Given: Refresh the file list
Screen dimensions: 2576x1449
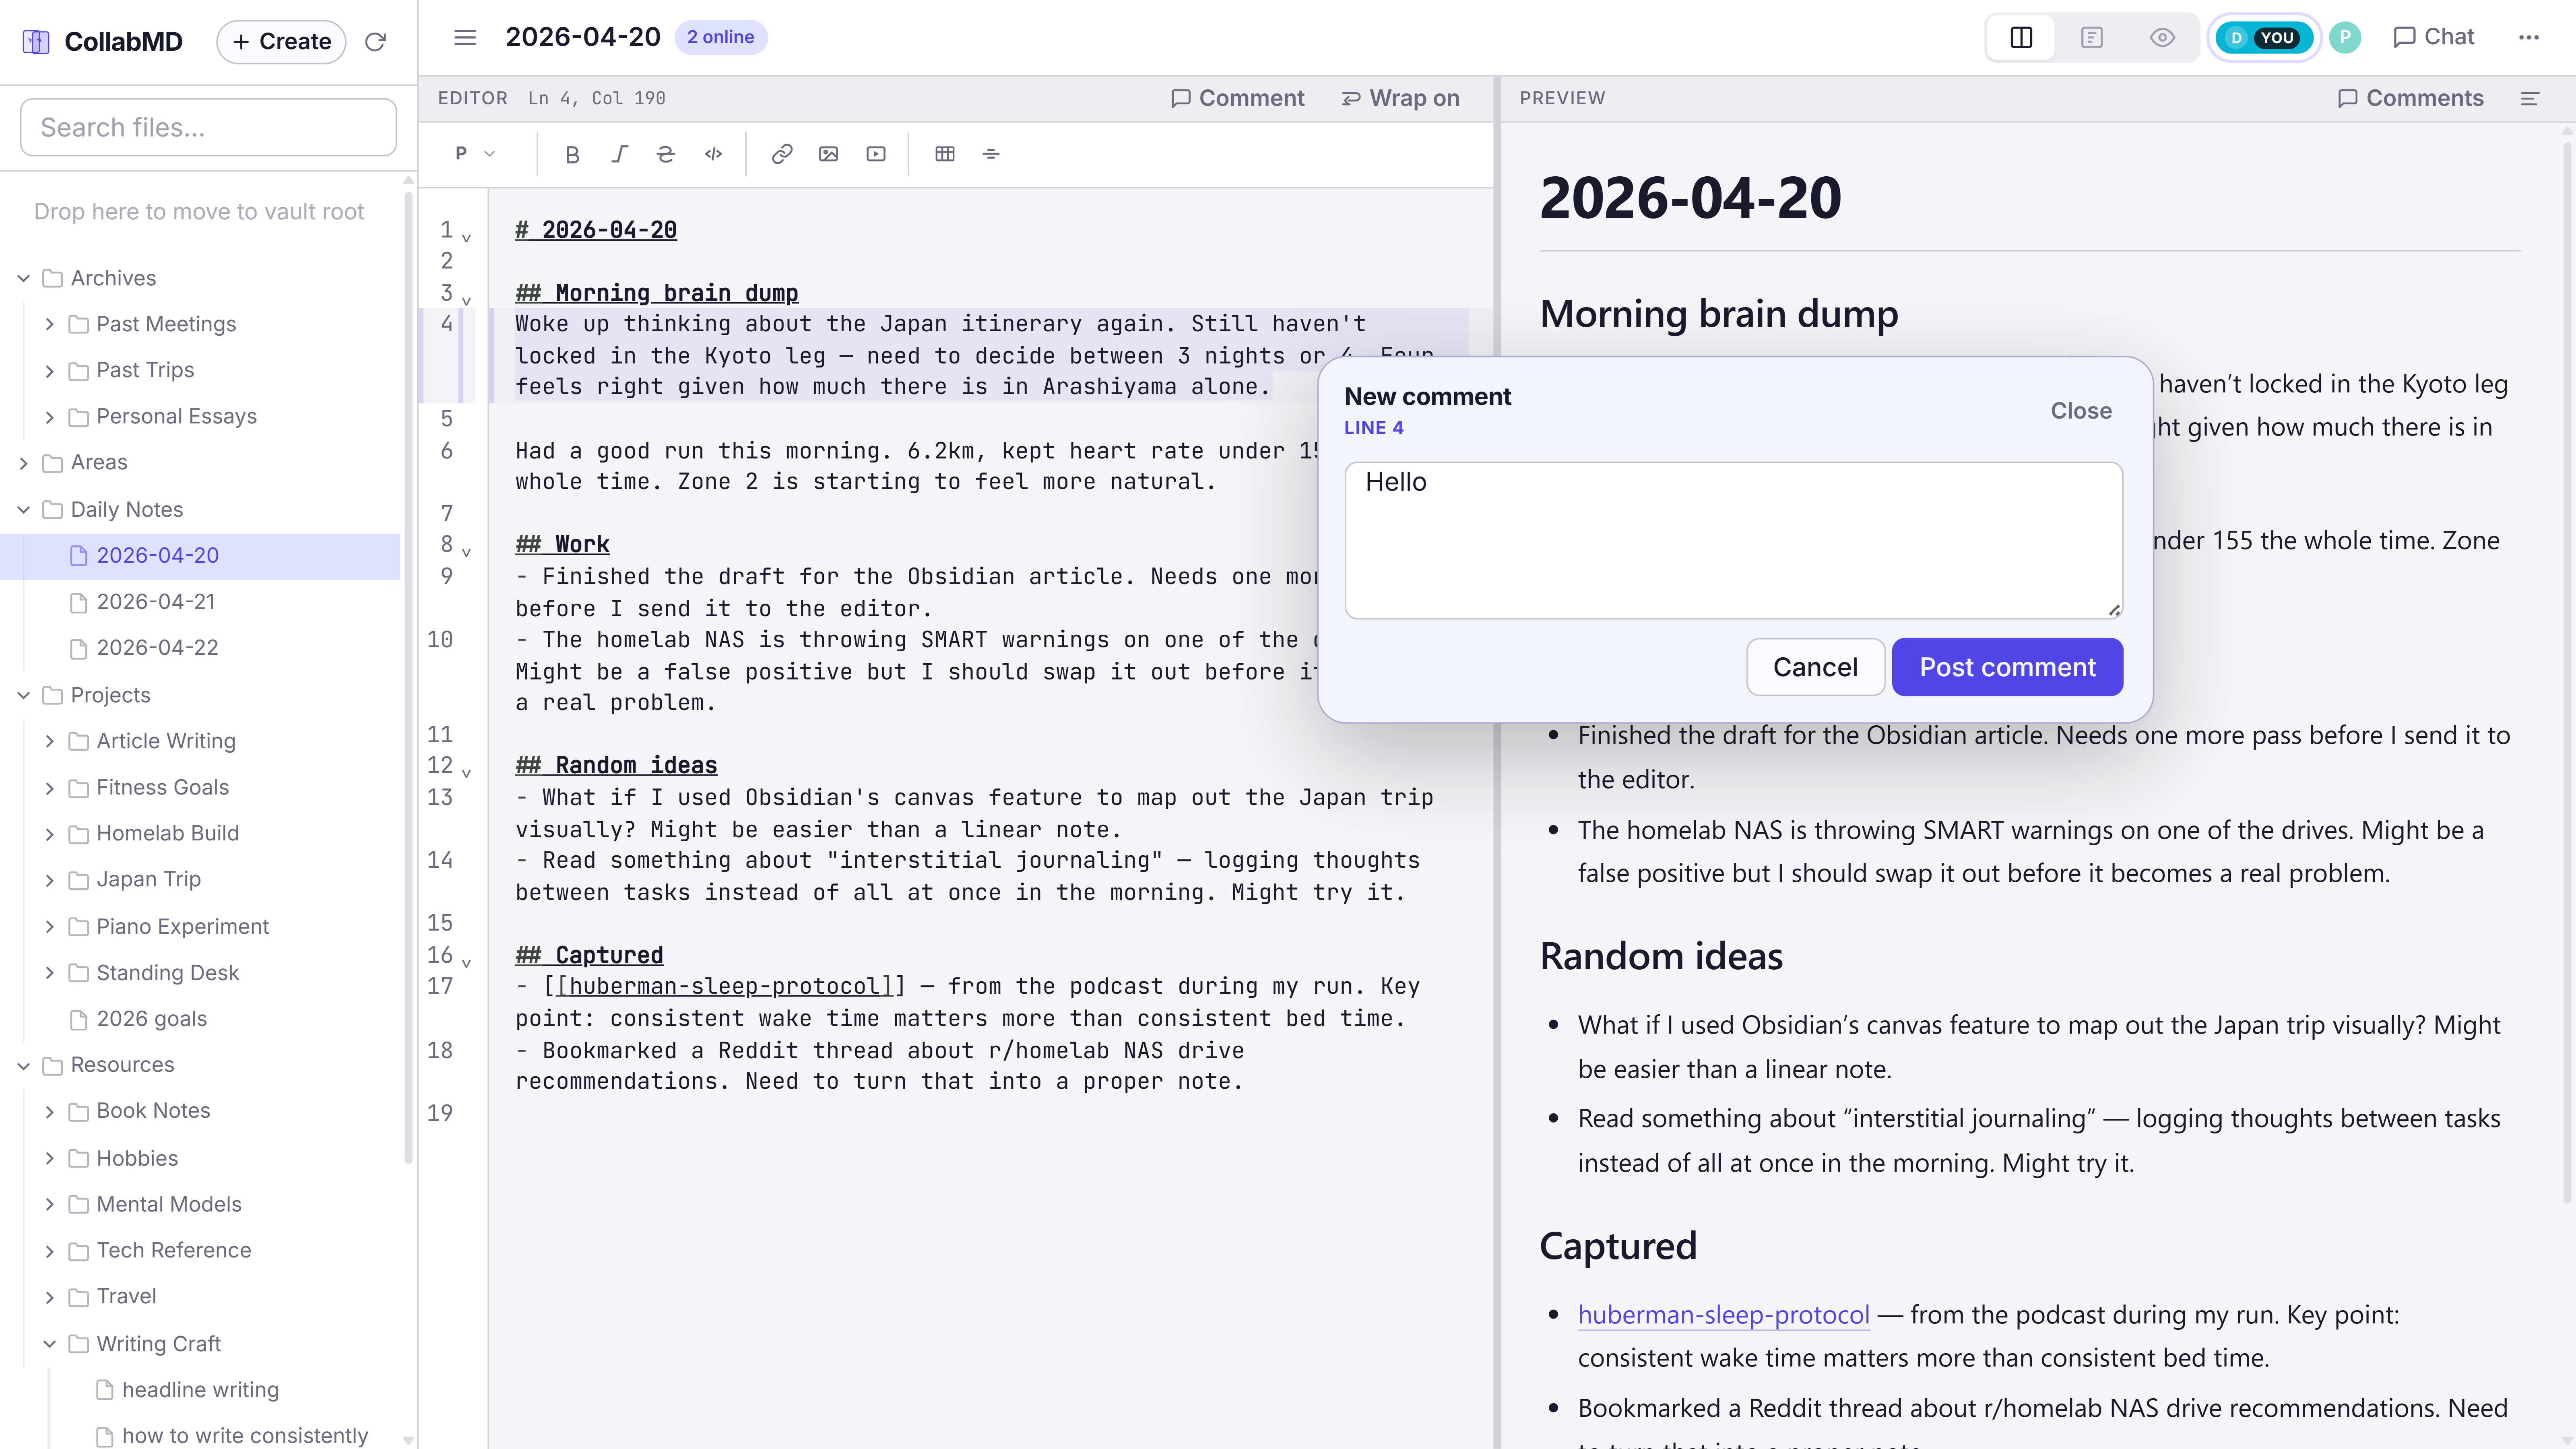Looking at the screenshot, I should [x=375, y=41].
